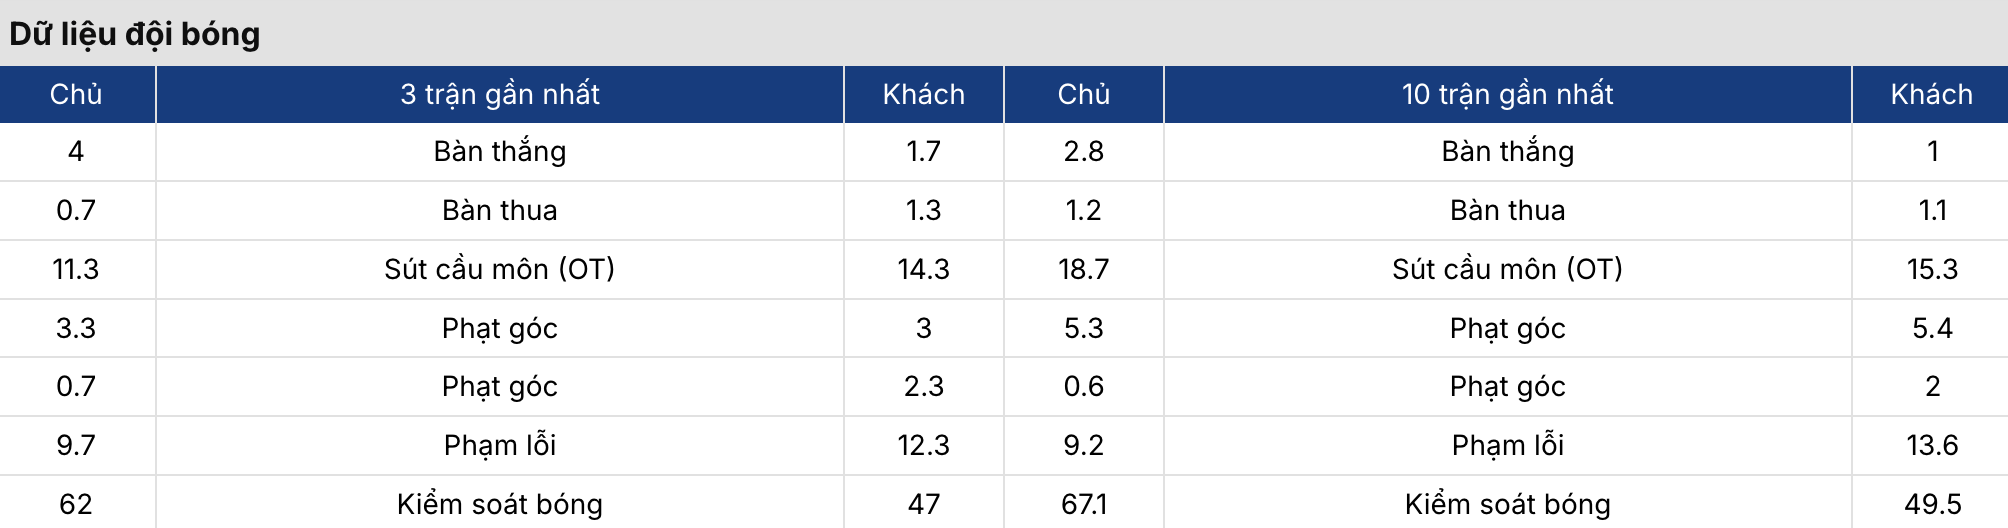Select the 18.7 shots value cell
The height and width of the screenshot is (528, 2008).
[x=1083, y=269]
